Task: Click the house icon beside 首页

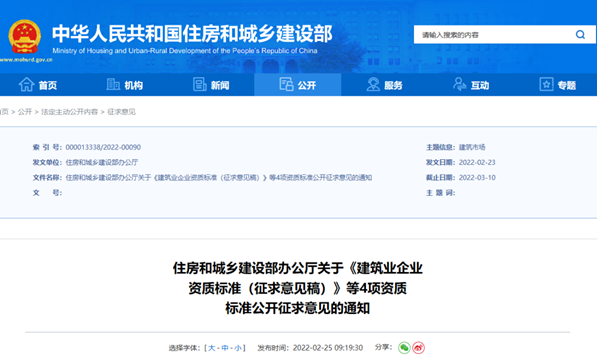Action: pos(27,84)
